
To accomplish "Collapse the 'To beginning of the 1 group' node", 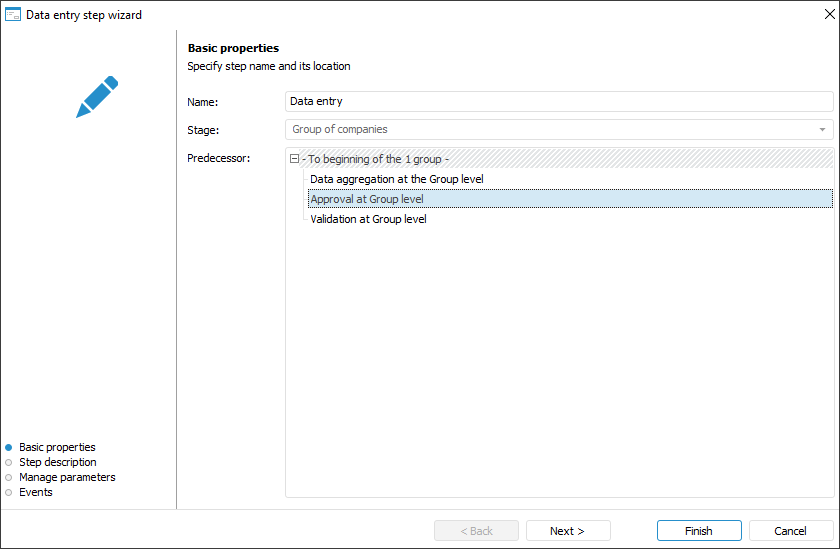I will pos(294,159).
